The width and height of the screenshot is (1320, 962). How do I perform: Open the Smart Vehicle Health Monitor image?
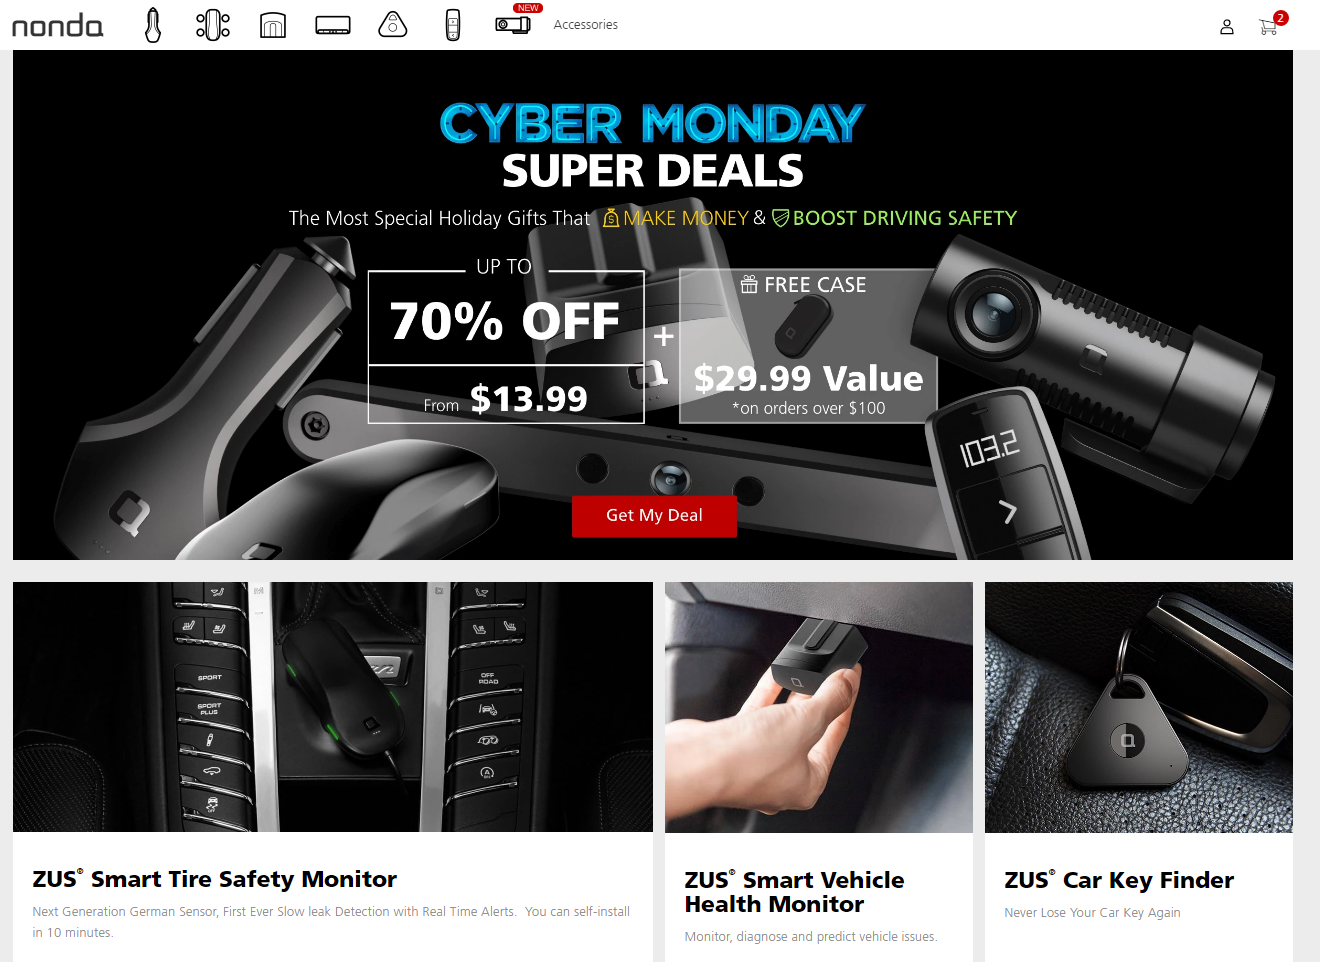tap(819, 707)
